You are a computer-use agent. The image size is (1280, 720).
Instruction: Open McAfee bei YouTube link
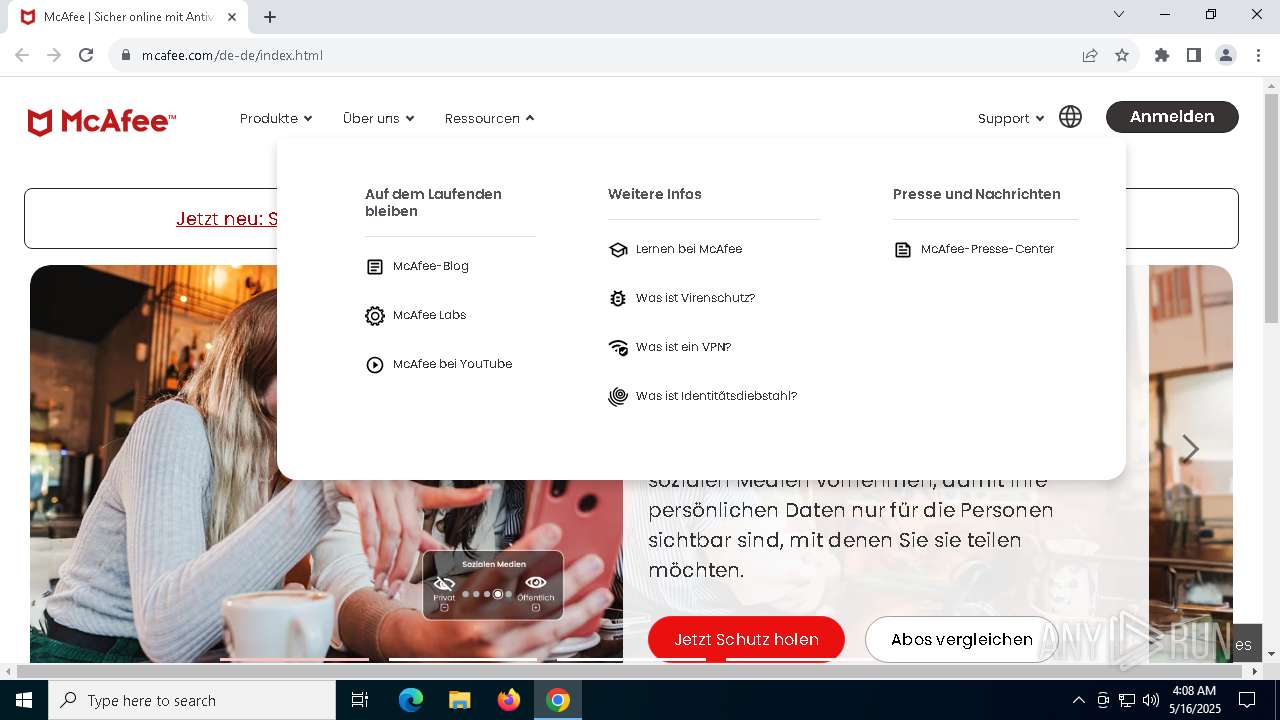(453, 364)
